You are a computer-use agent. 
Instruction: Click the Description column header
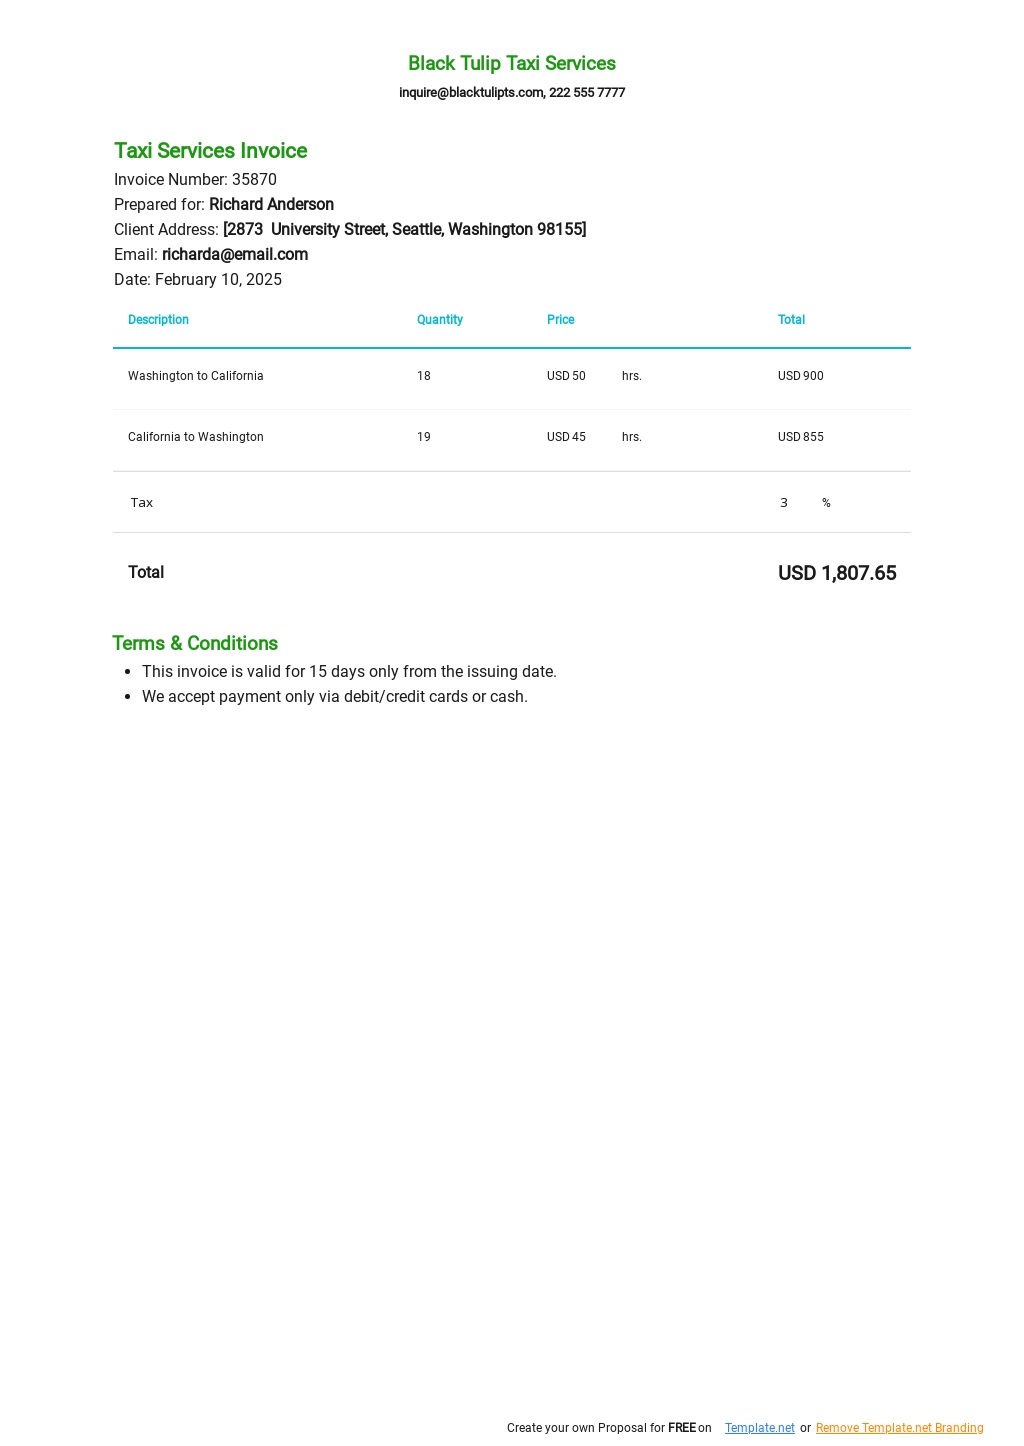point(158,320)
